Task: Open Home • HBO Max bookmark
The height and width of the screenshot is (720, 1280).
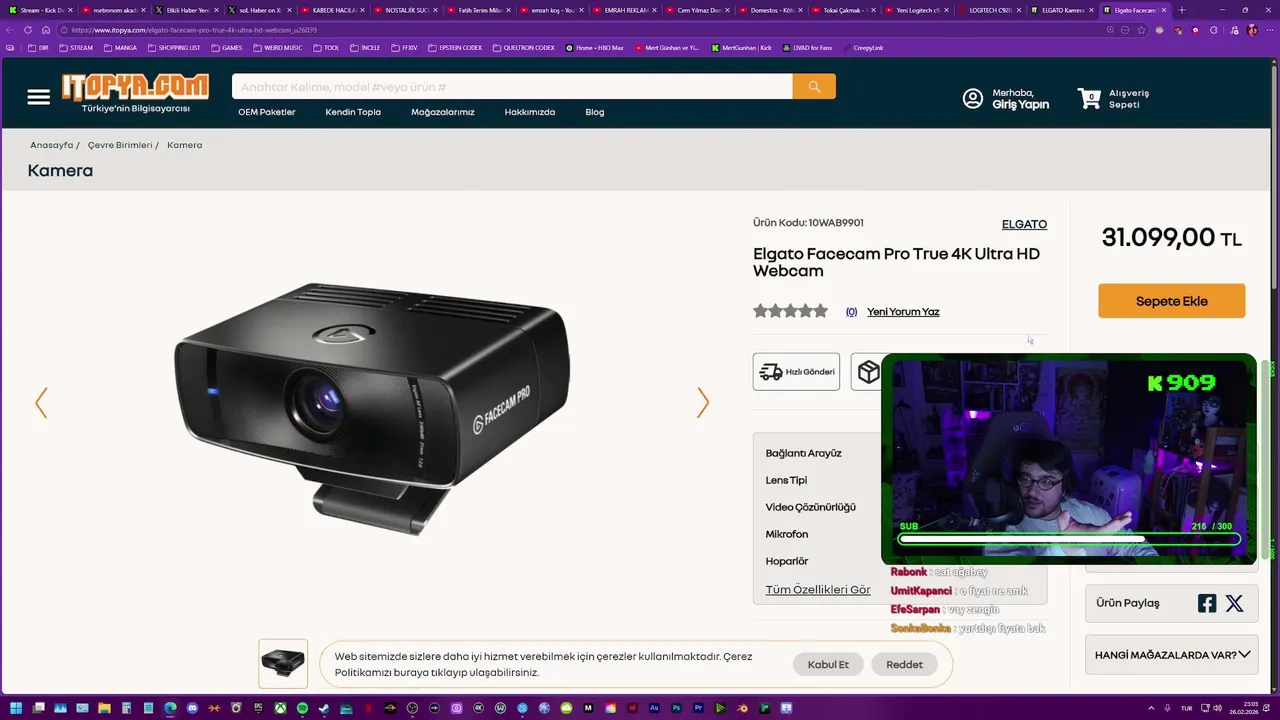Action: [x=595, y=47]
